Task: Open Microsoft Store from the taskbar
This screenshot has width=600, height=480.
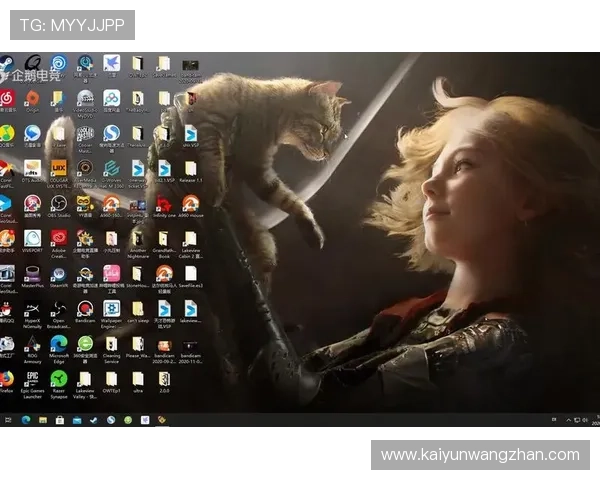Action: pos(59,420)
